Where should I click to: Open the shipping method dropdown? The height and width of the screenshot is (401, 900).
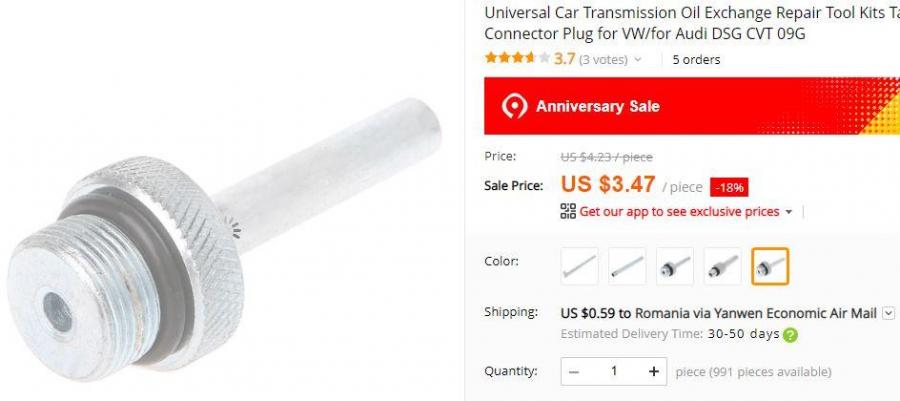pyautogui.click(x=889, y=313)
